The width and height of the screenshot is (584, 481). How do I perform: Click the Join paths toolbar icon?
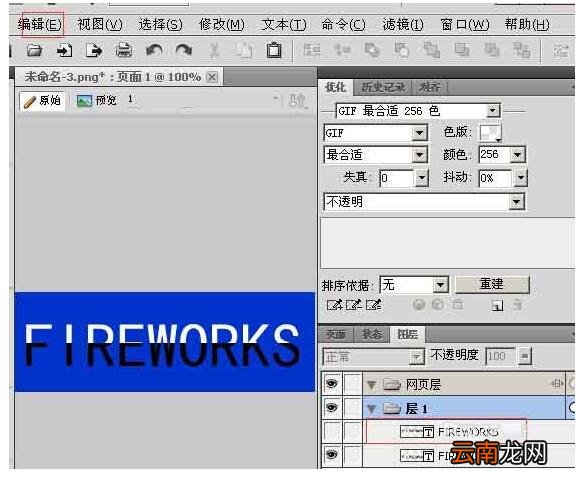click(x=372, y=50)
